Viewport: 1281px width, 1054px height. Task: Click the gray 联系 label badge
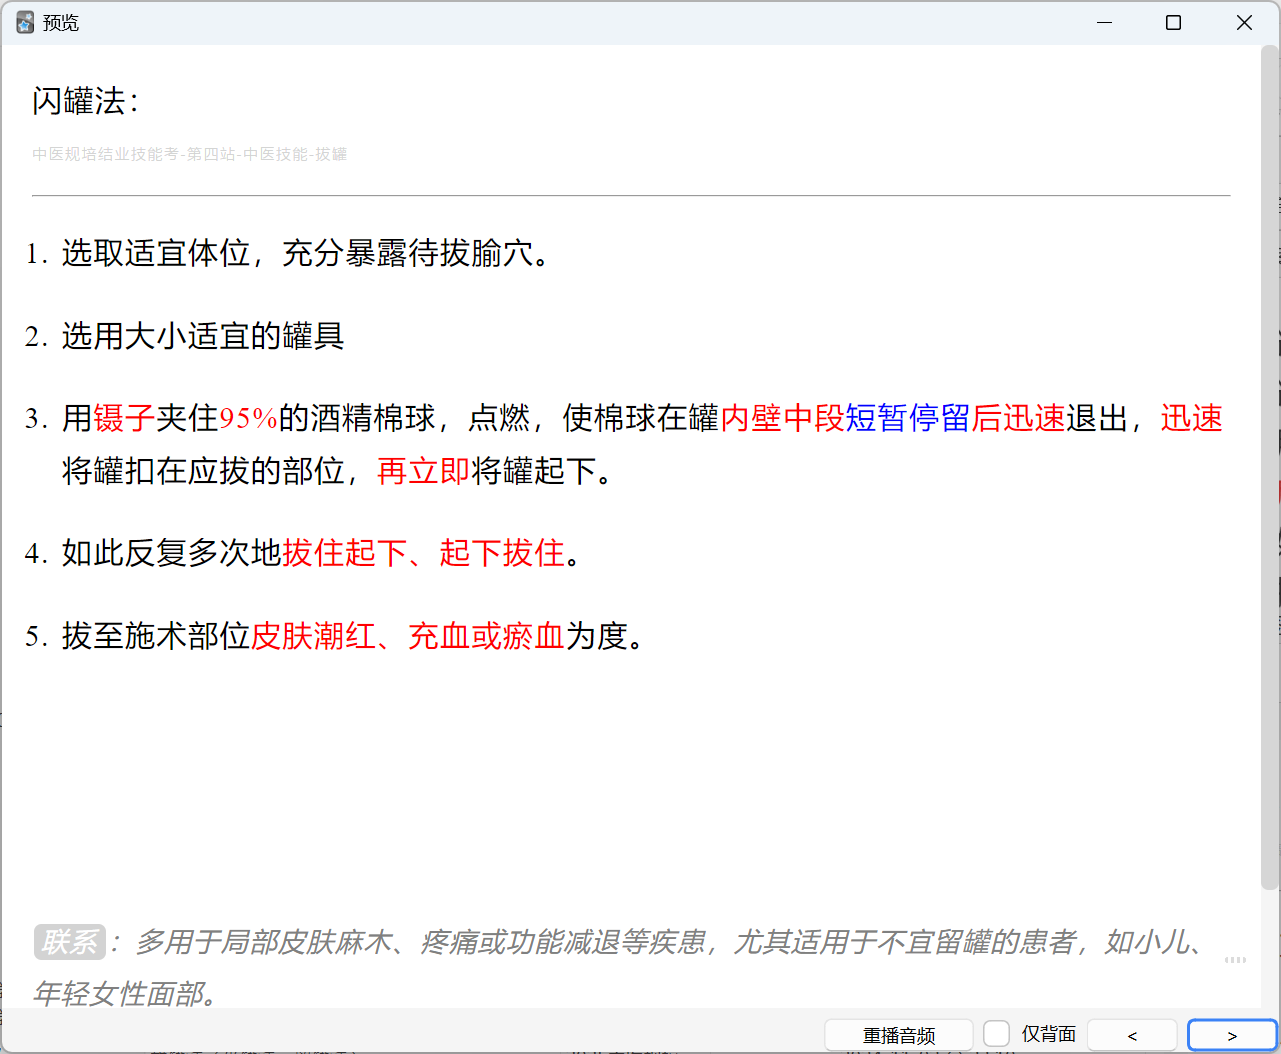point(70,942)
